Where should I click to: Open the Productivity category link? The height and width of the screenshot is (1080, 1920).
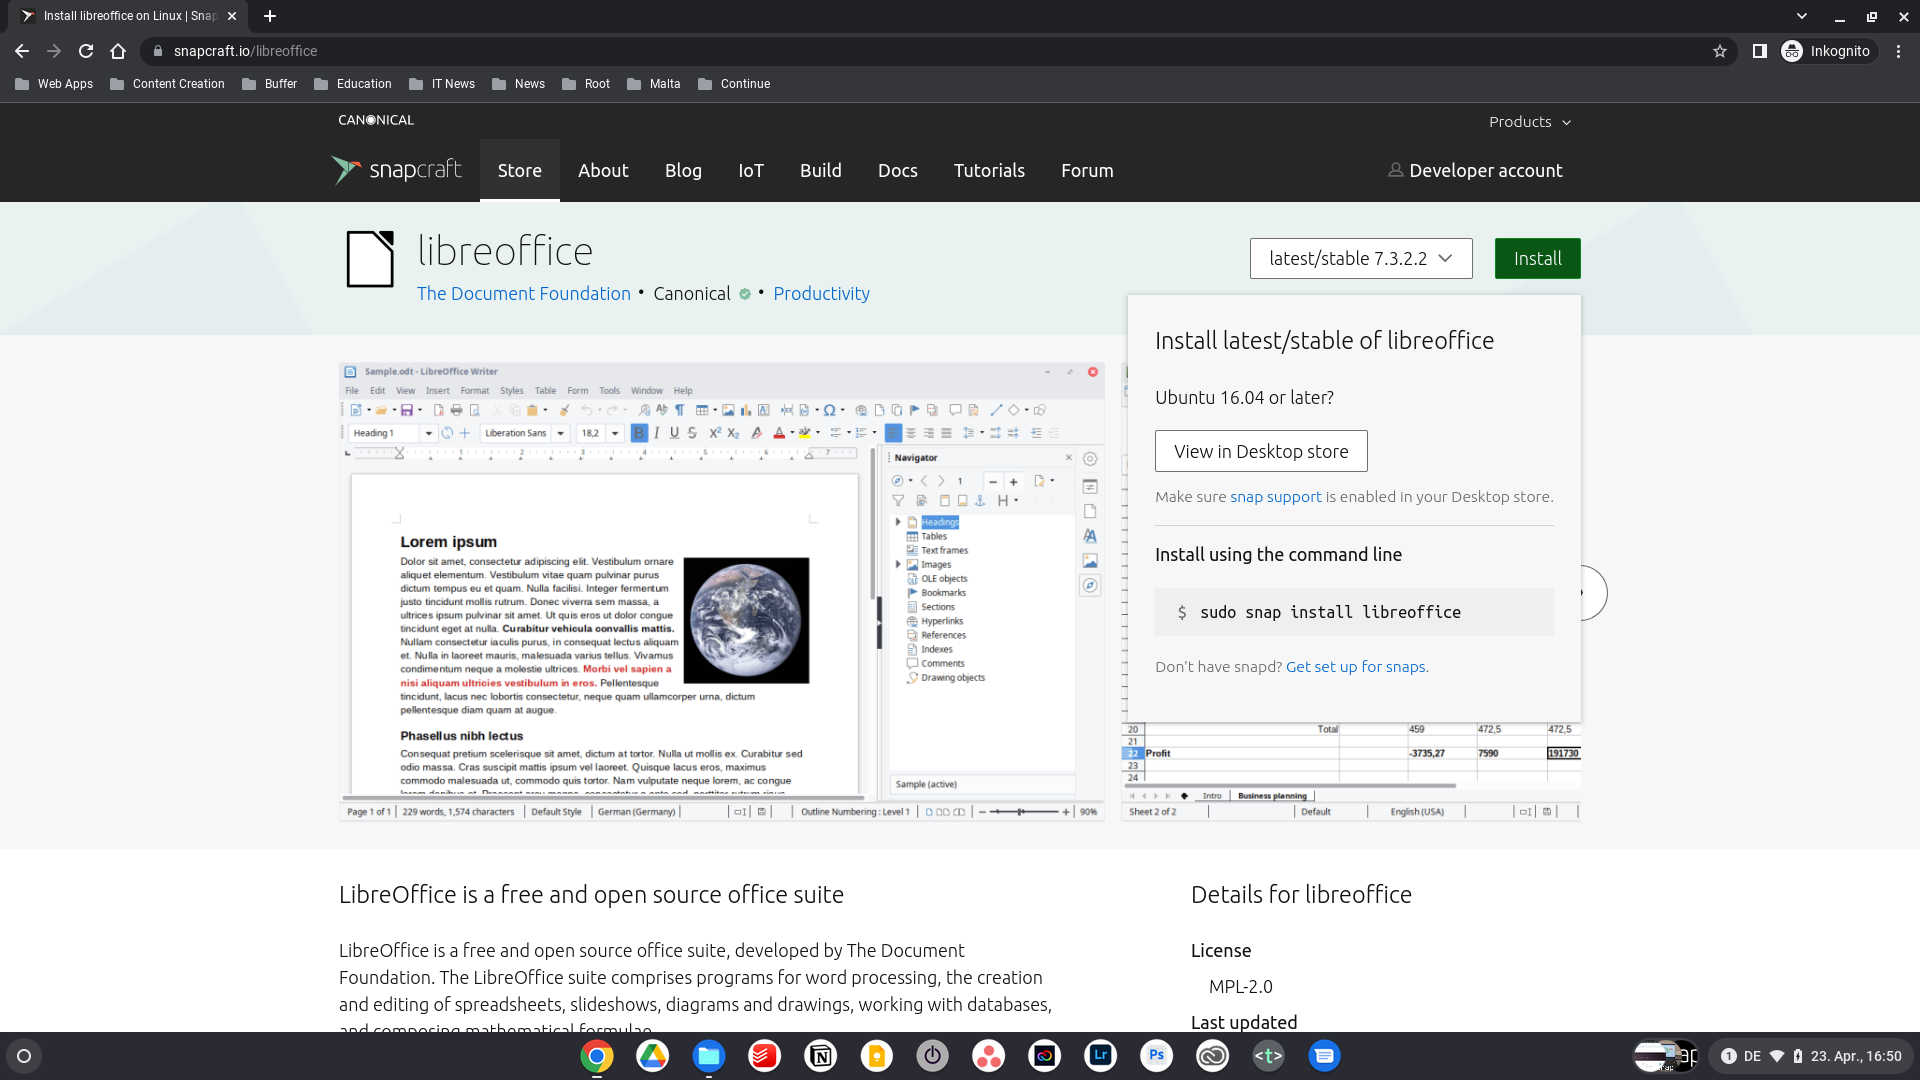821,294
